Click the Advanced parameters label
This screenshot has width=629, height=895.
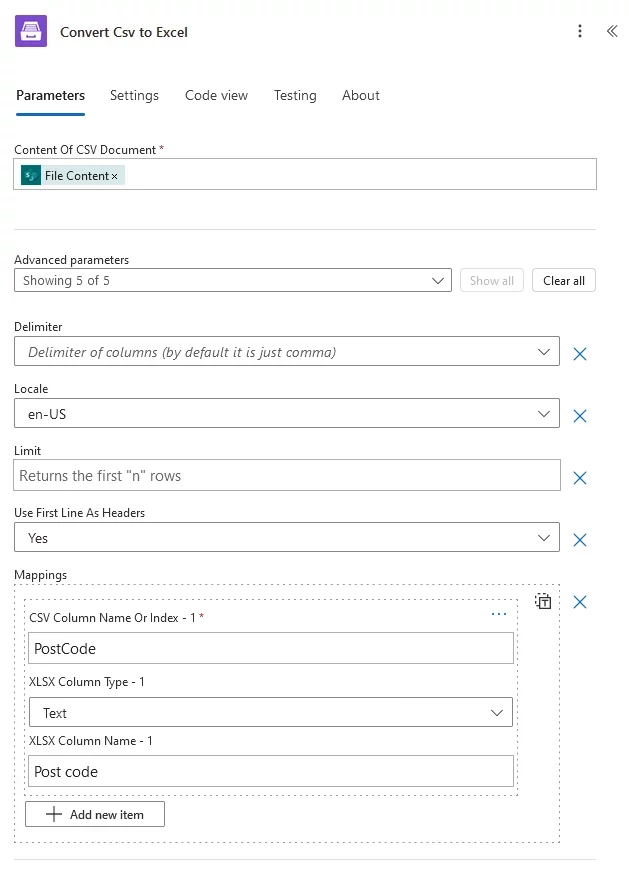click(71, 260)
